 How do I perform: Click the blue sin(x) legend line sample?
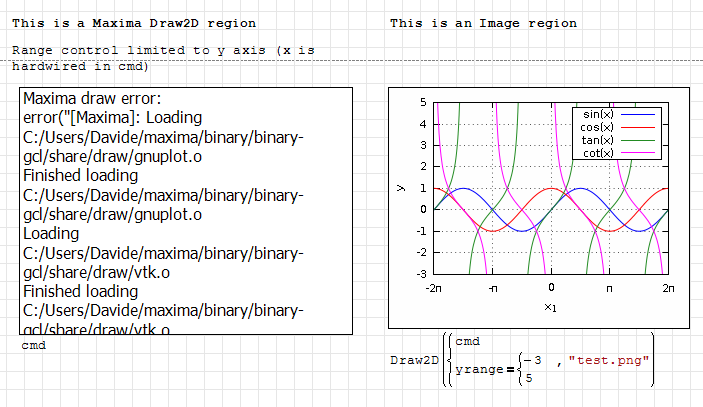(x=638, y=115)
